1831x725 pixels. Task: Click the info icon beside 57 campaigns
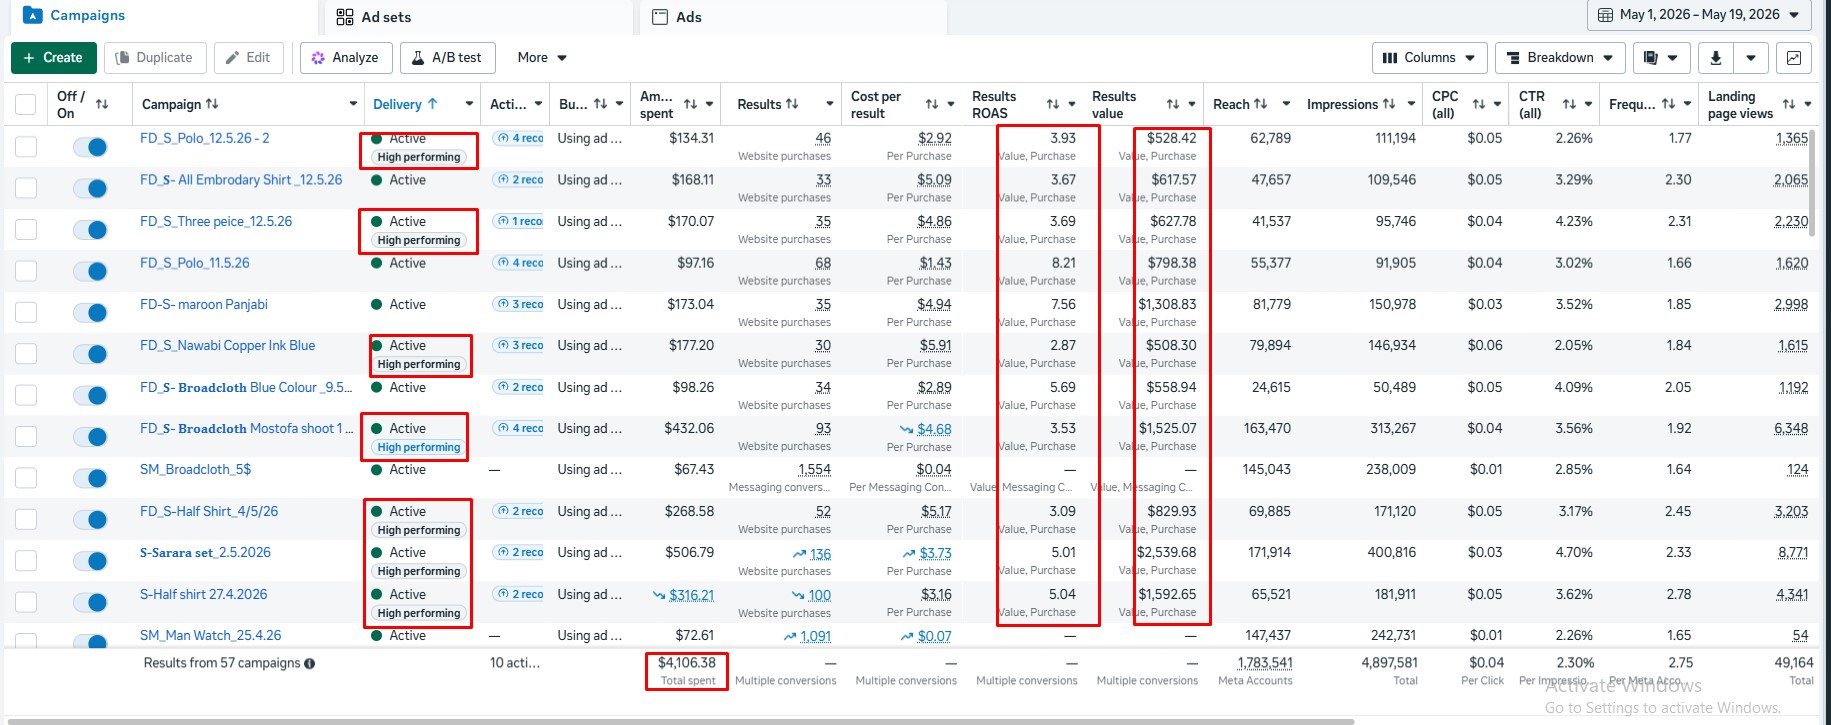310,663
